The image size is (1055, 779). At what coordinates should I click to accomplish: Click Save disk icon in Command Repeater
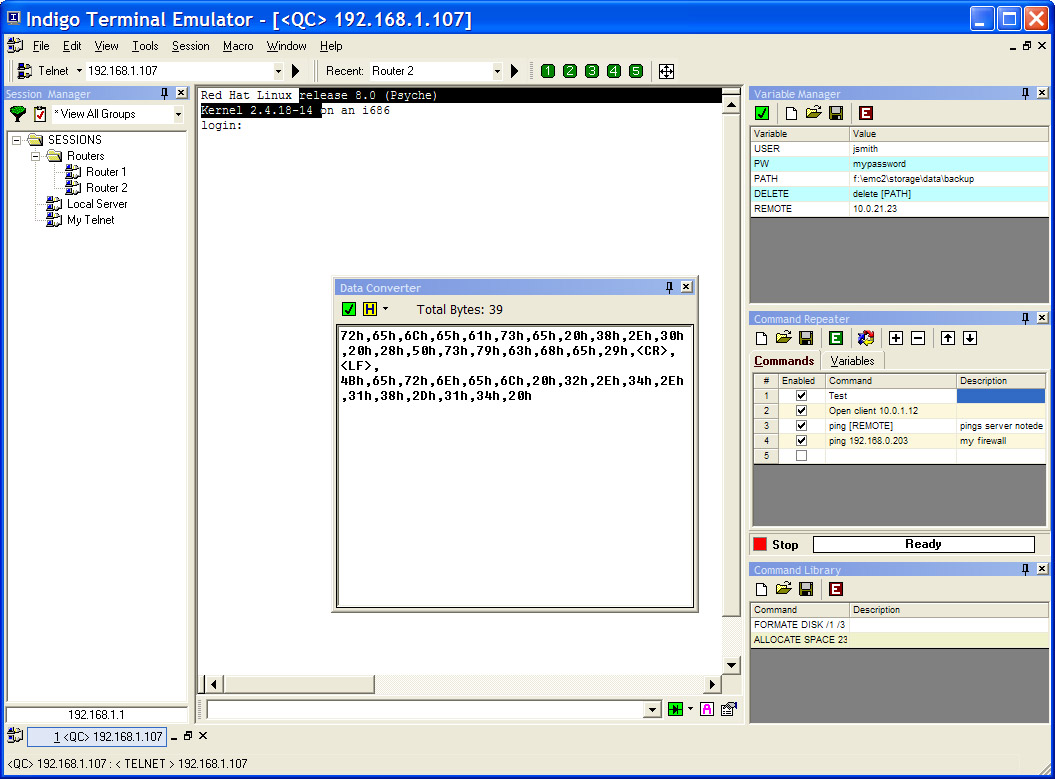pyautogui.click(x=806, y=338)
